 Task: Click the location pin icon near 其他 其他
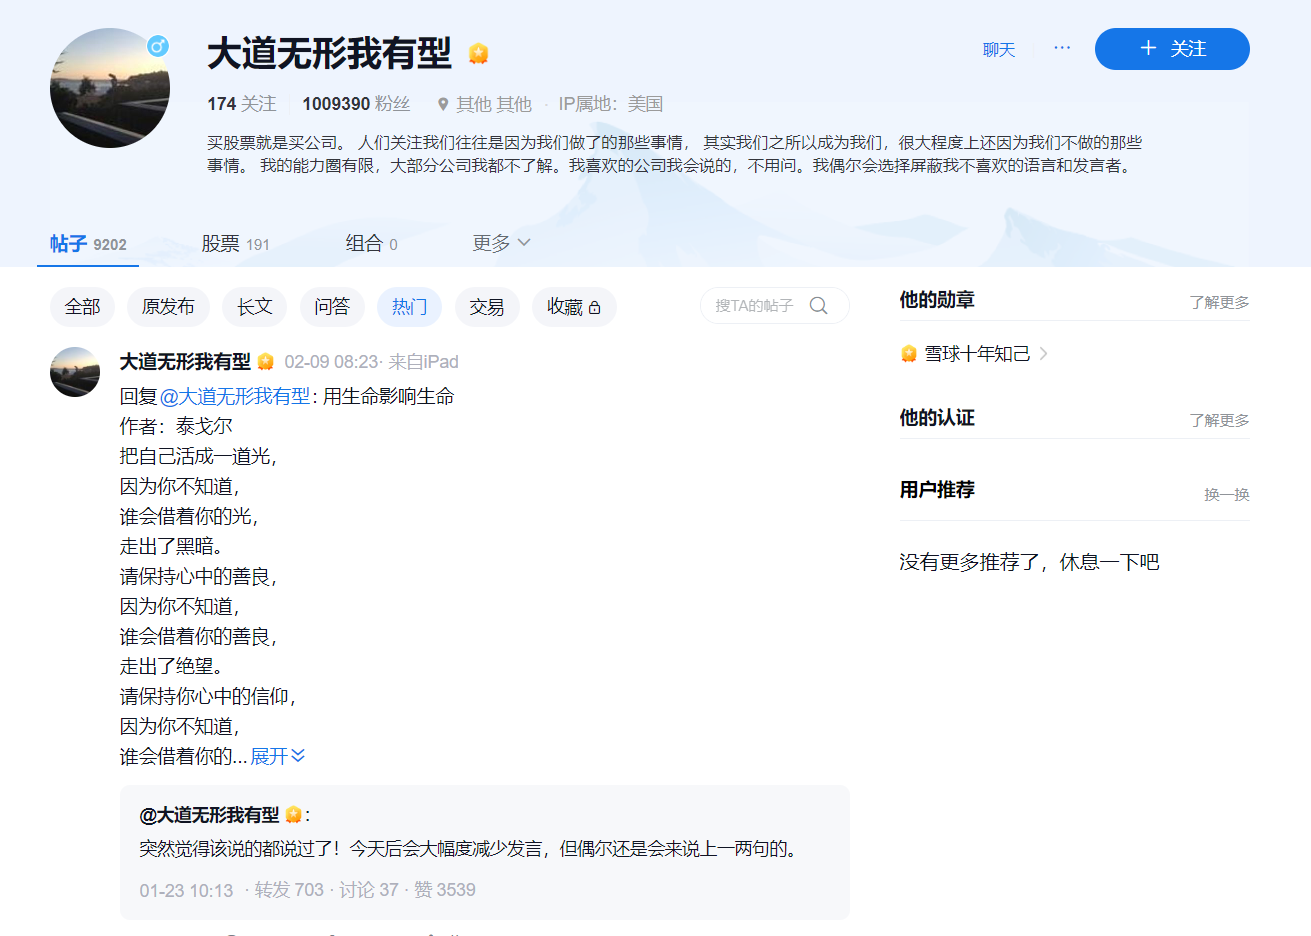(443, 104)
